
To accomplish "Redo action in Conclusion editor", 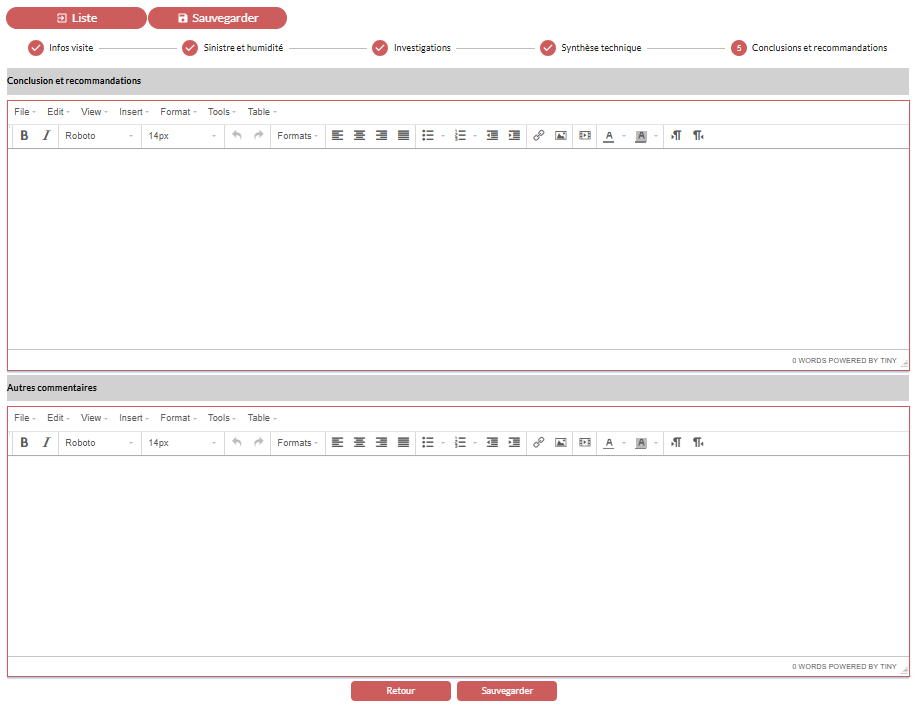I will click(259, 136).
